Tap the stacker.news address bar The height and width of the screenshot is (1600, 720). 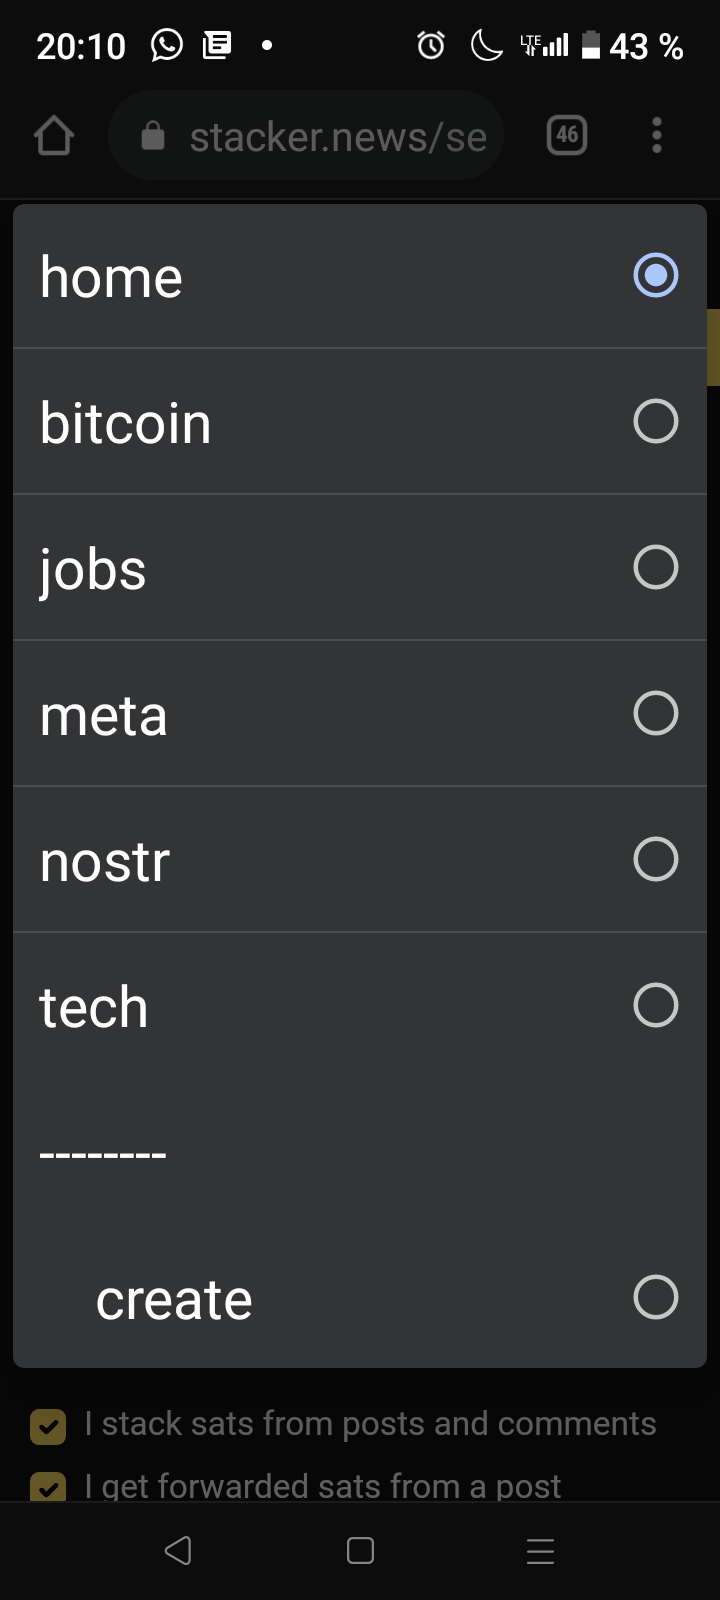(336, 137)
